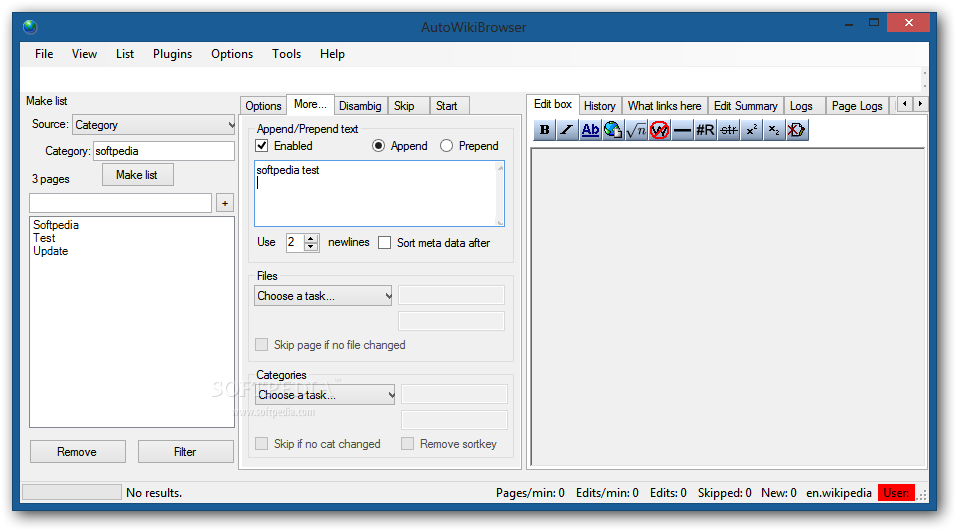Click the Remove button
The height and width of the screenshot is (531, 957).
tap(78, 452)
